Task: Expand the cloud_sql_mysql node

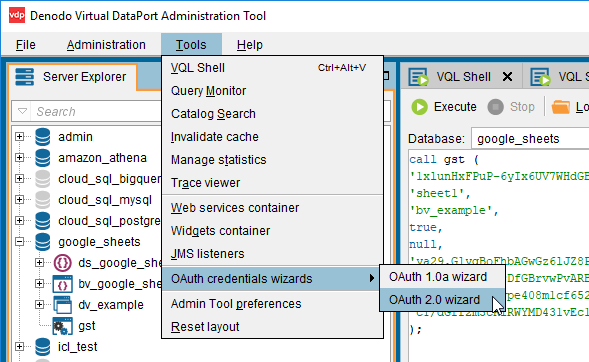Action: [20, 200]
